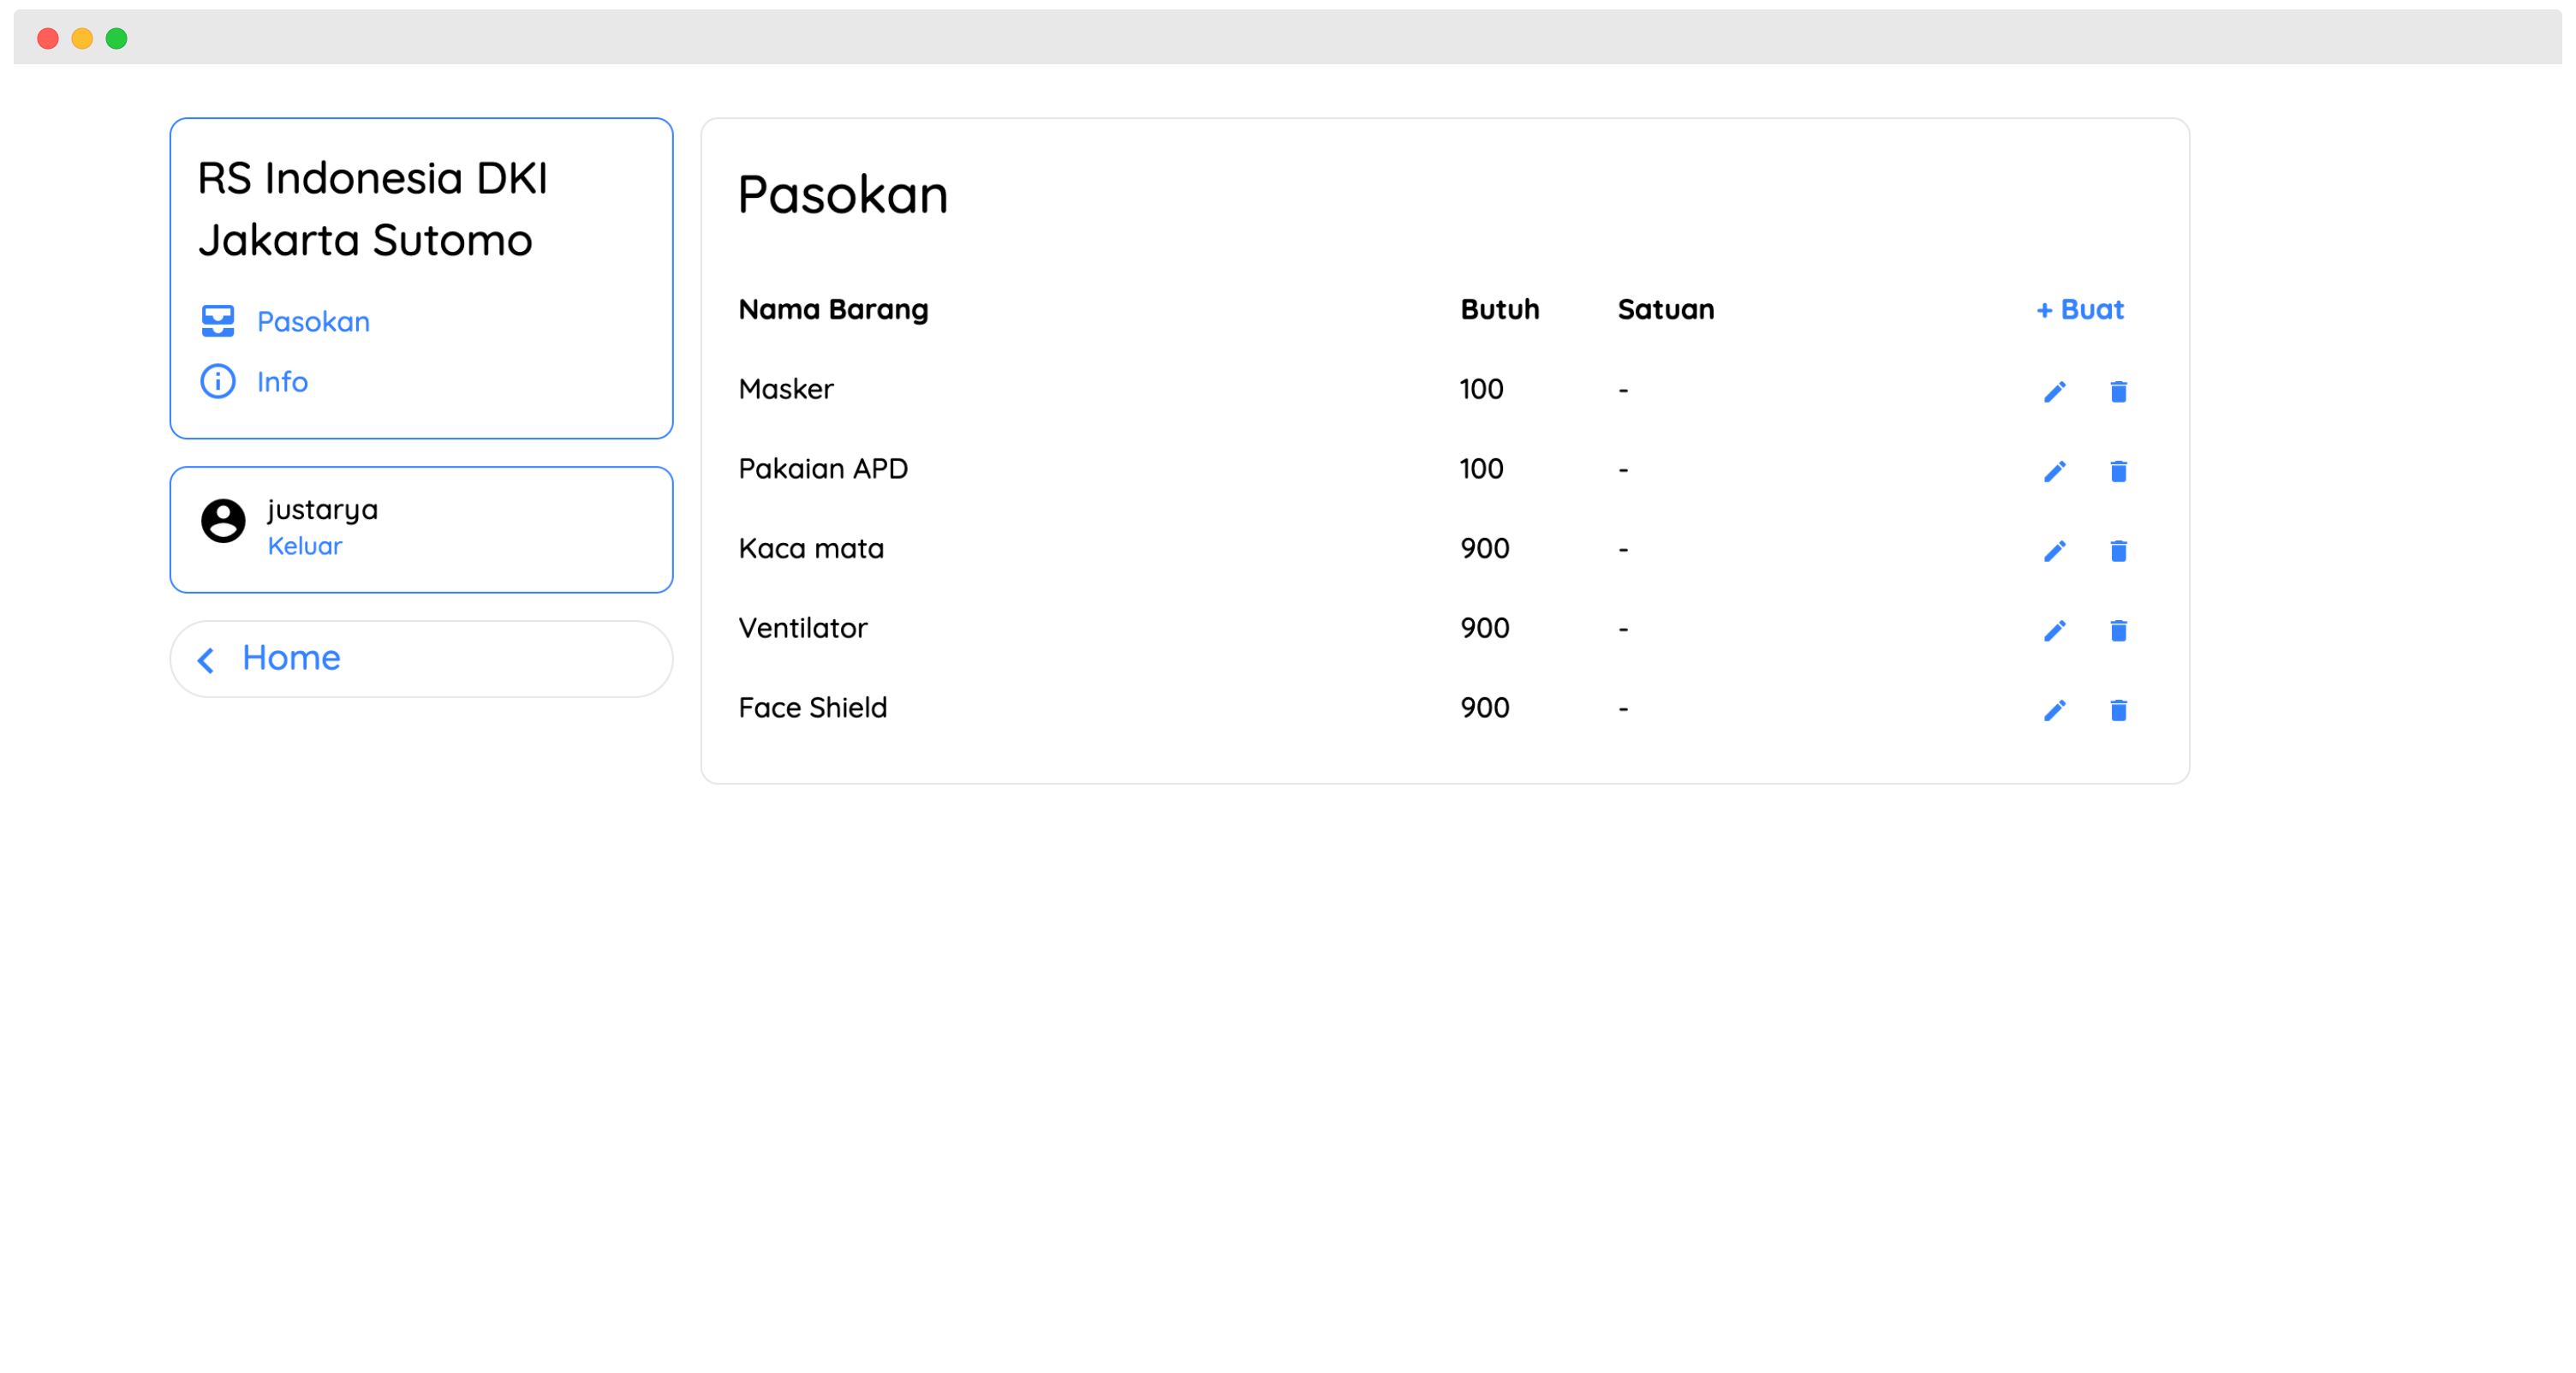The width and height of the screenshot is (2576, 1373).
Task: Edit the Kaca mata row pencil icon
Action: click(2054, 551)
